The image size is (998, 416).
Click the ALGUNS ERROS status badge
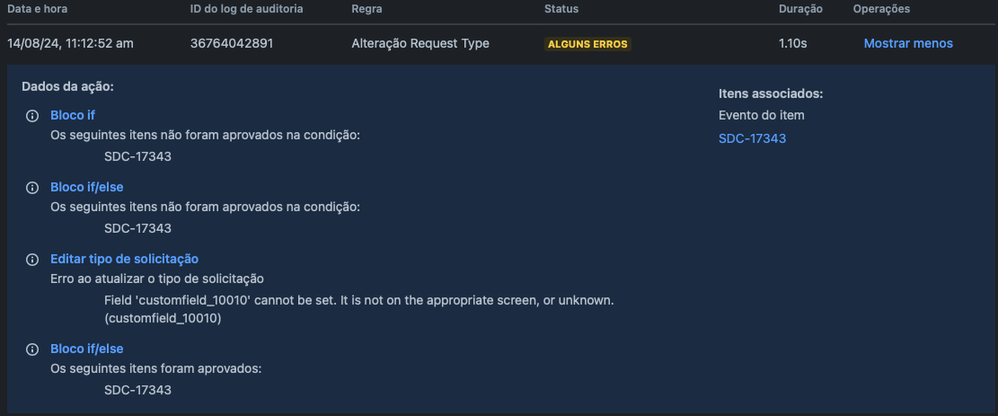tap(588, 44)
